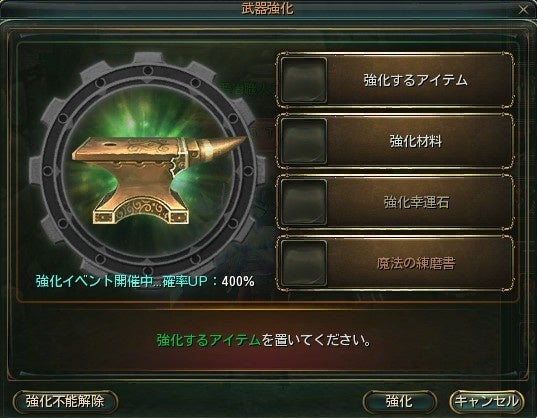Click the 400% probability value
Screen dimensions: 537x418
[238, 281]
